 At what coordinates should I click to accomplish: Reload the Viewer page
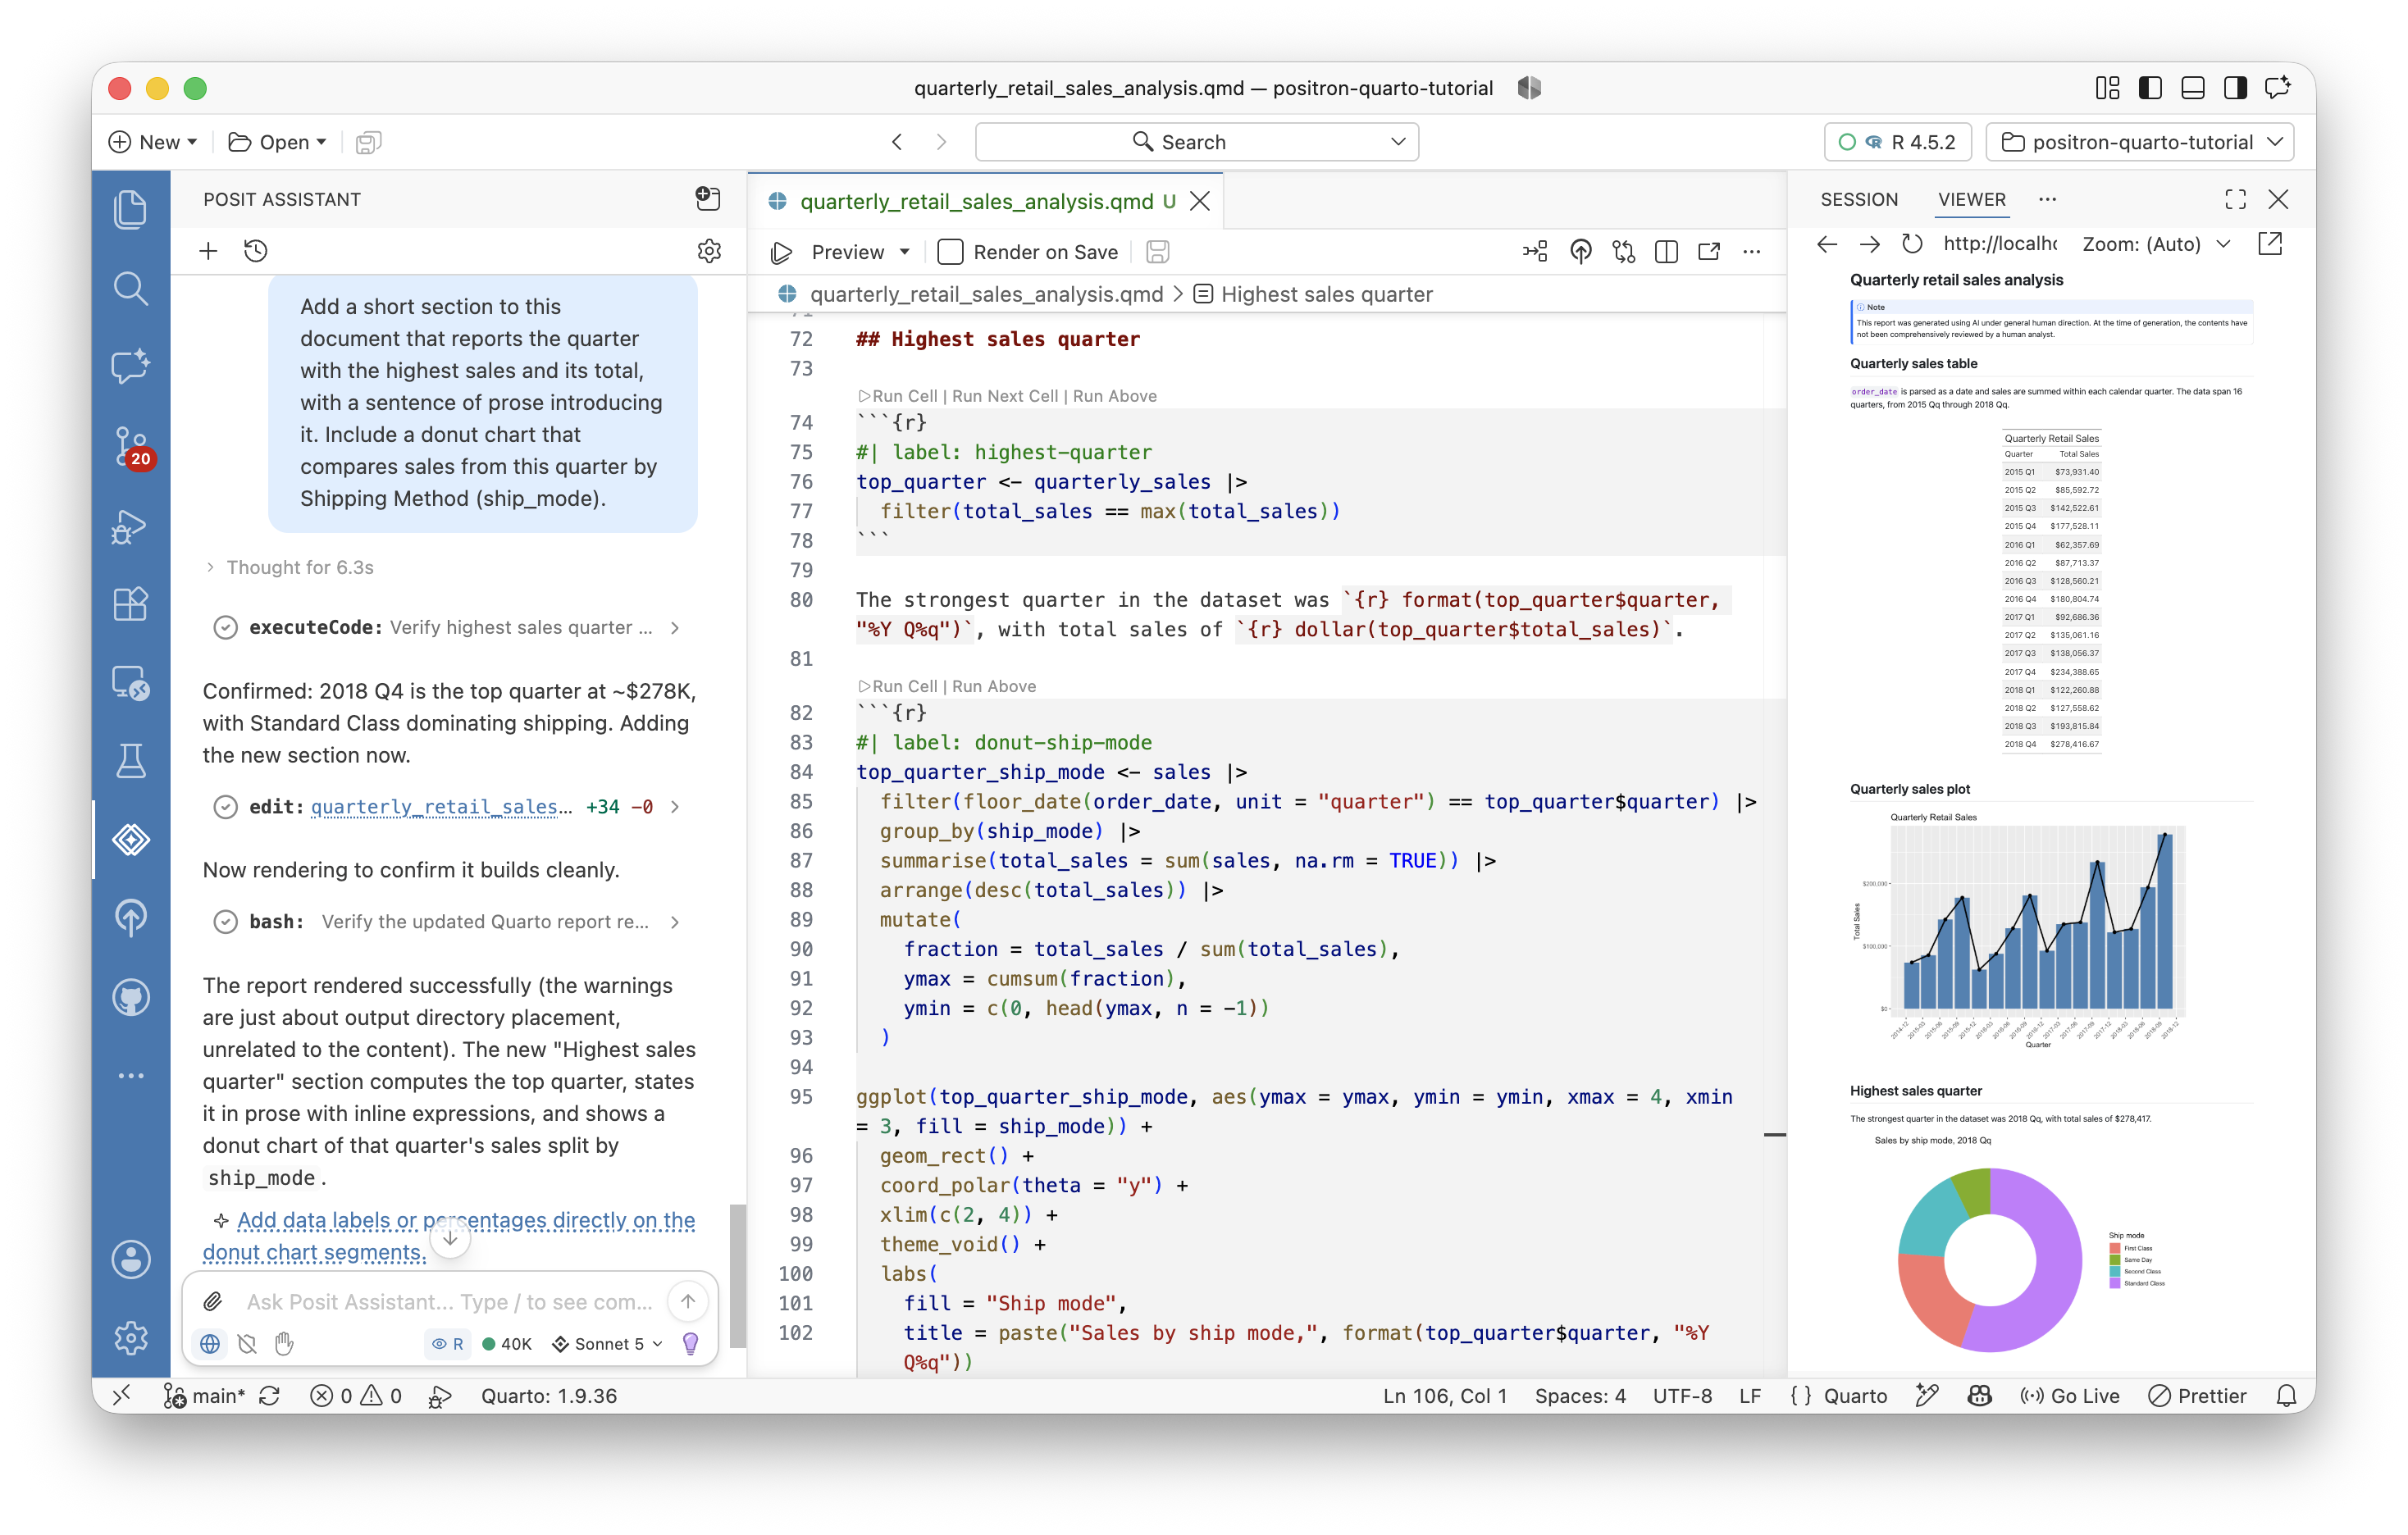[x=1912, y=244]
